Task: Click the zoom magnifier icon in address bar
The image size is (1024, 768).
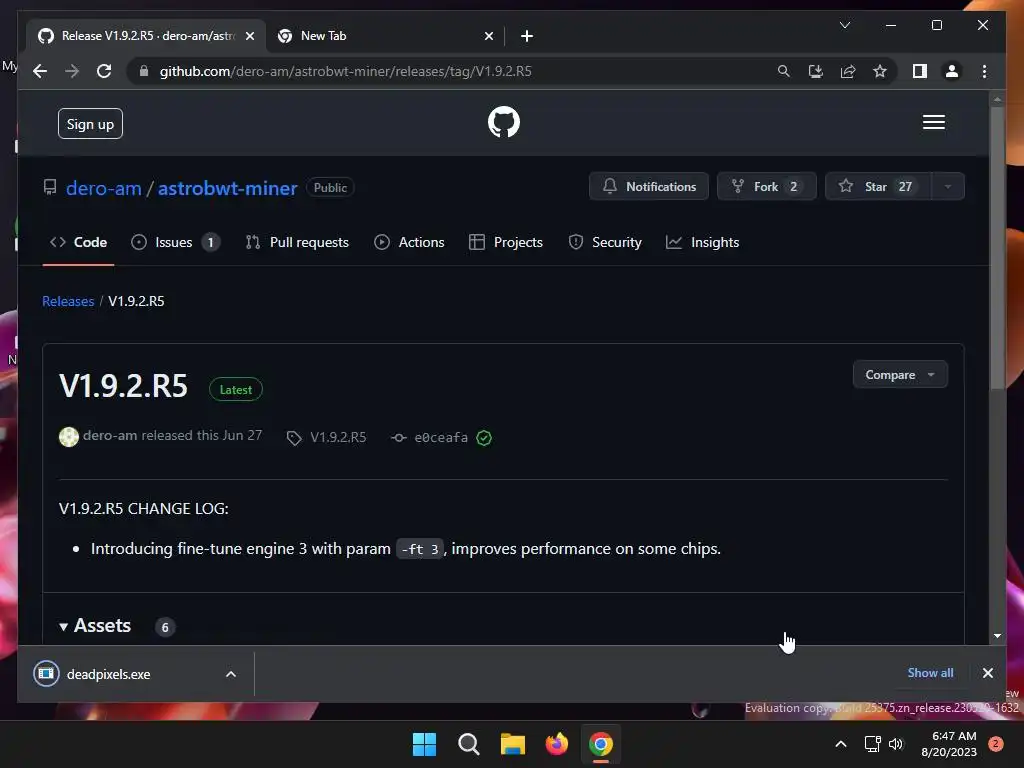Action: coord(784,71)
